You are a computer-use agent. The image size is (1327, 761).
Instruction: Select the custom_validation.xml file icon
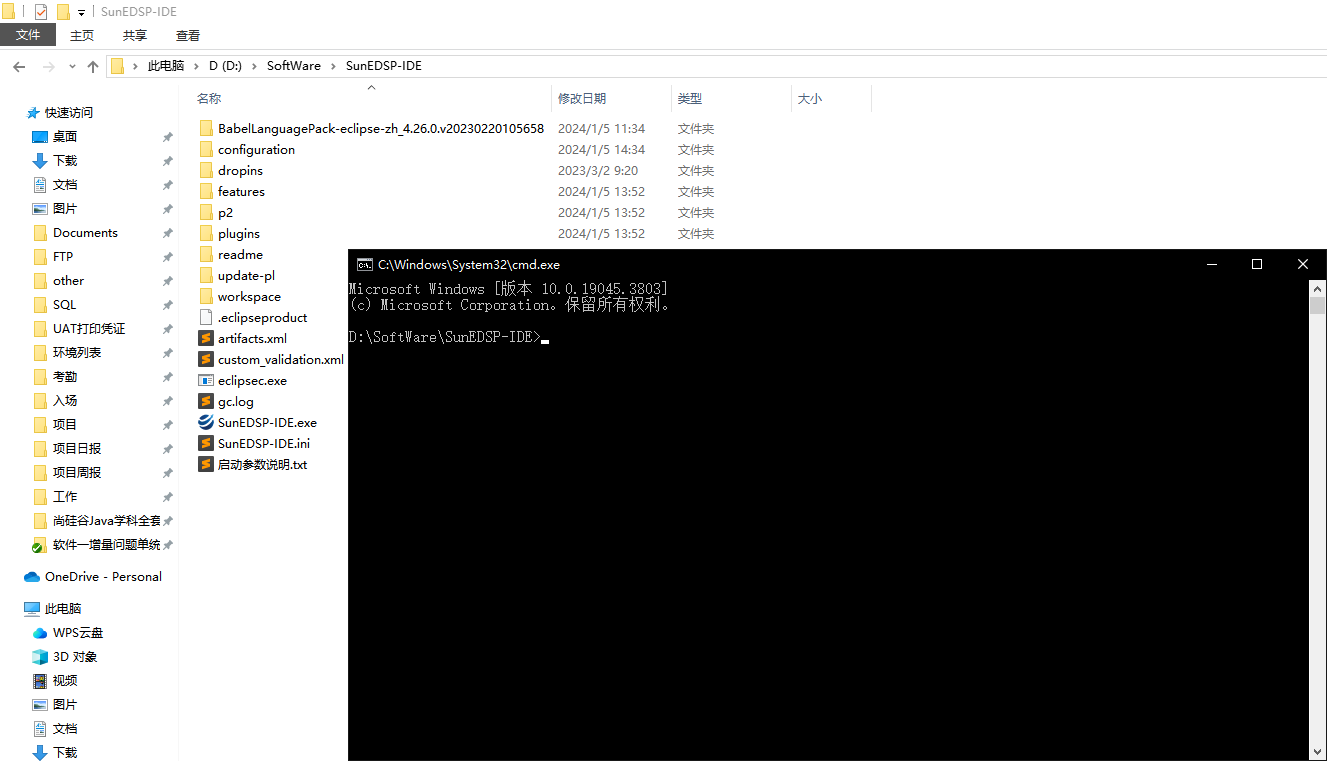(206, 359)
